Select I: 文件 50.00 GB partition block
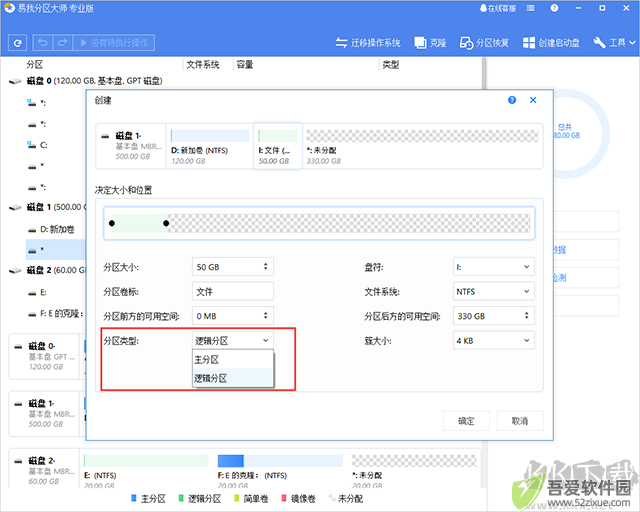Viewport: 640px width, 512px height. point(278,146)
